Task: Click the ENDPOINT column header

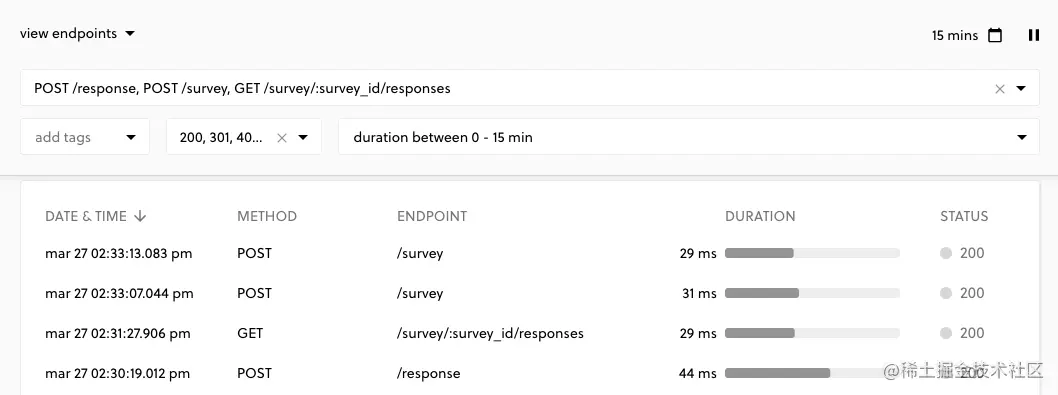Action: pos(432,216)
